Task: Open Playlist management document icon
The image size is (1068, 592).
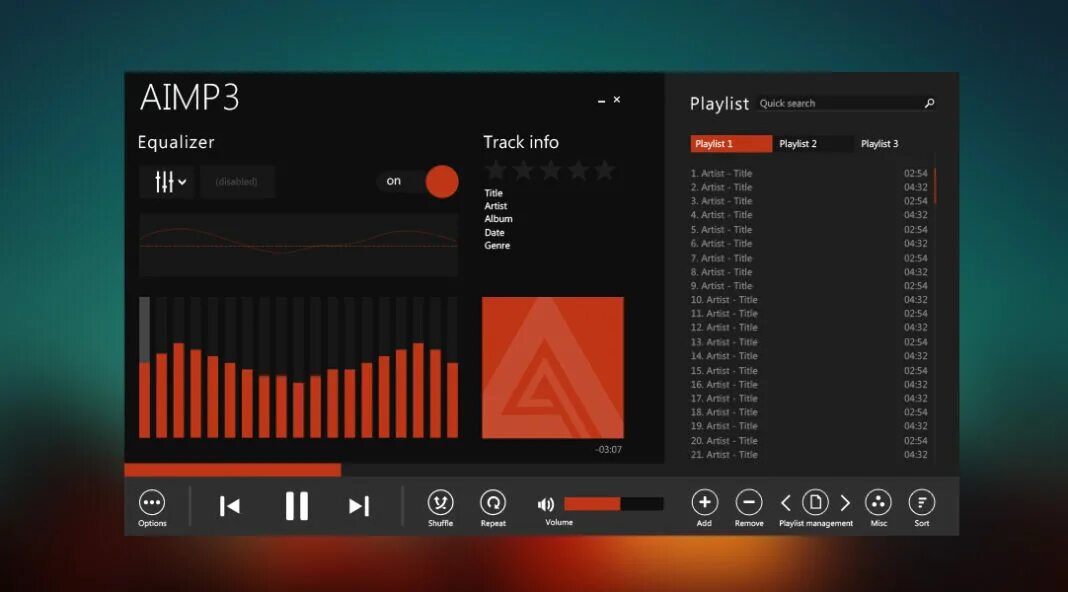Action: [815, 502]
